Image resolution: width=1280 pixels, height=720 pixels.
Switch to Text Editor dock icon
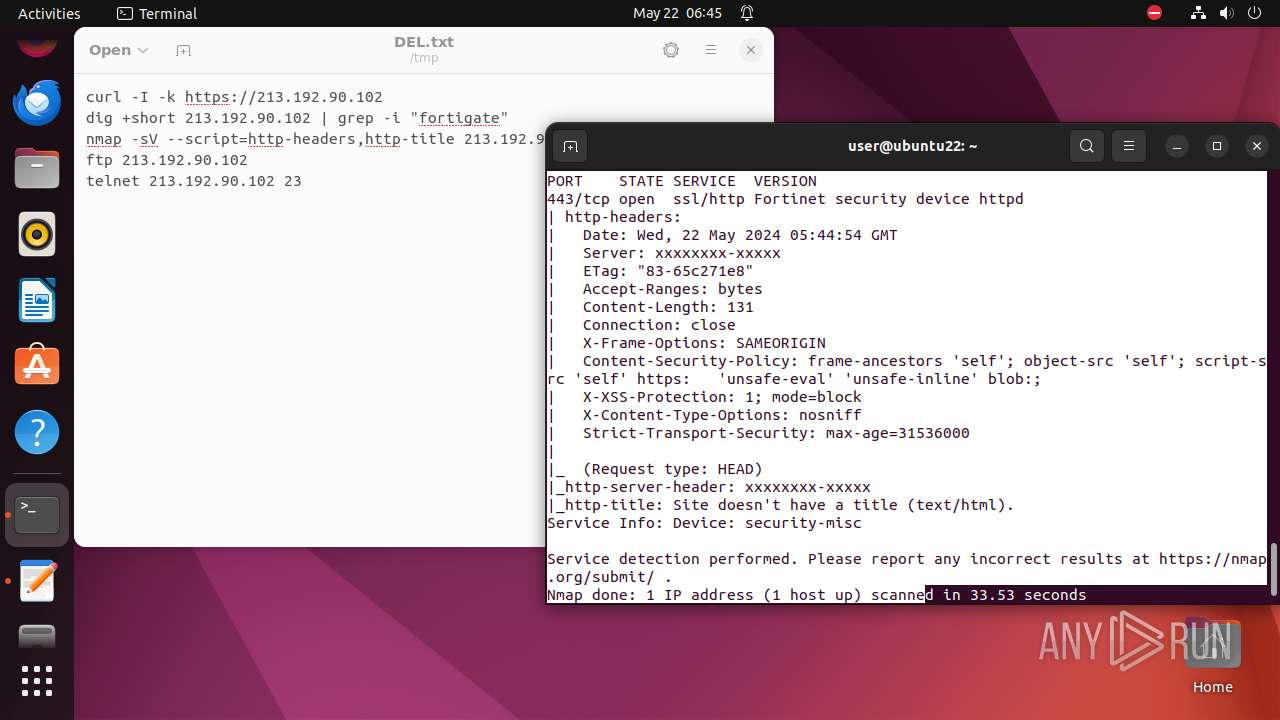point(37,581)
